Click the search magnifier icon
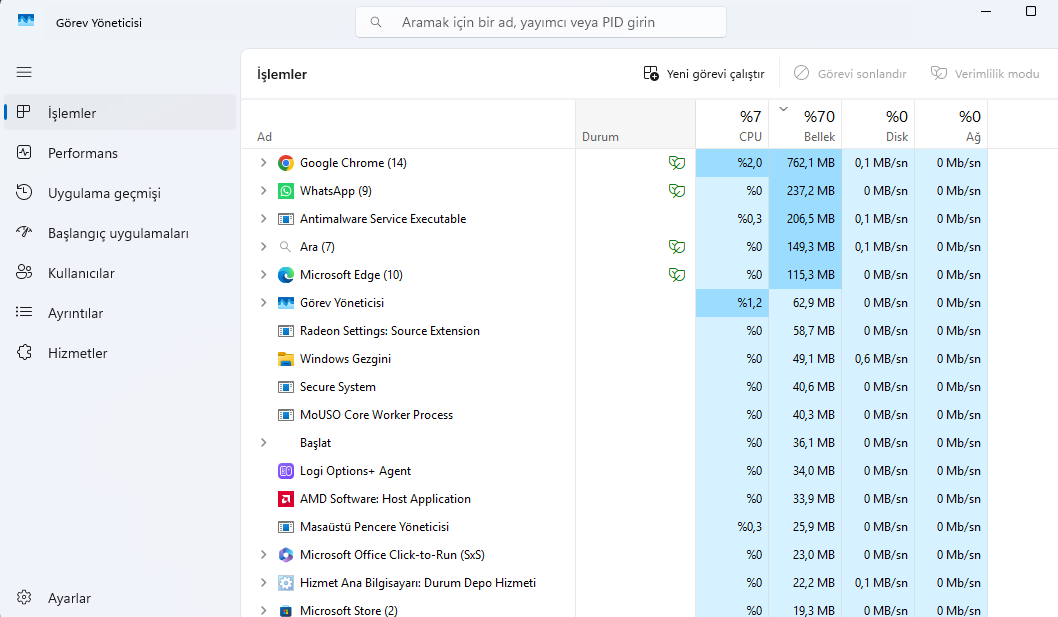The width and height of the screenshot is (1058, 617). point(376,22)
